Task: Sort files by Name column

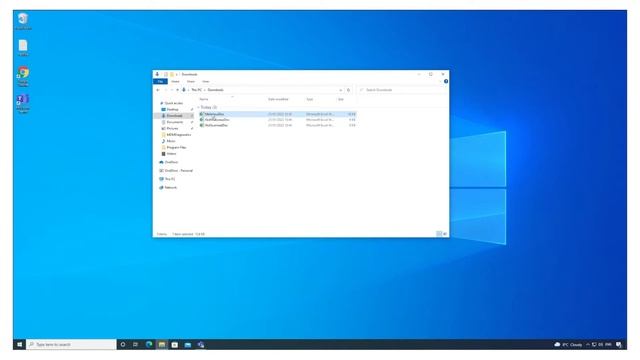Action: click(204, 99)
